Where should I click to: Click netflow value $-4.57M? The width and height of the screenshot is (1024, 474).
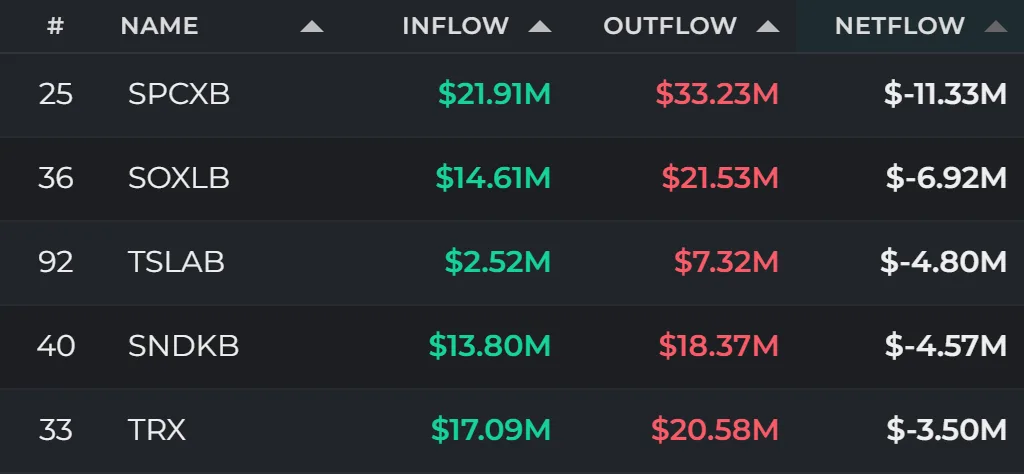[946, 346]
